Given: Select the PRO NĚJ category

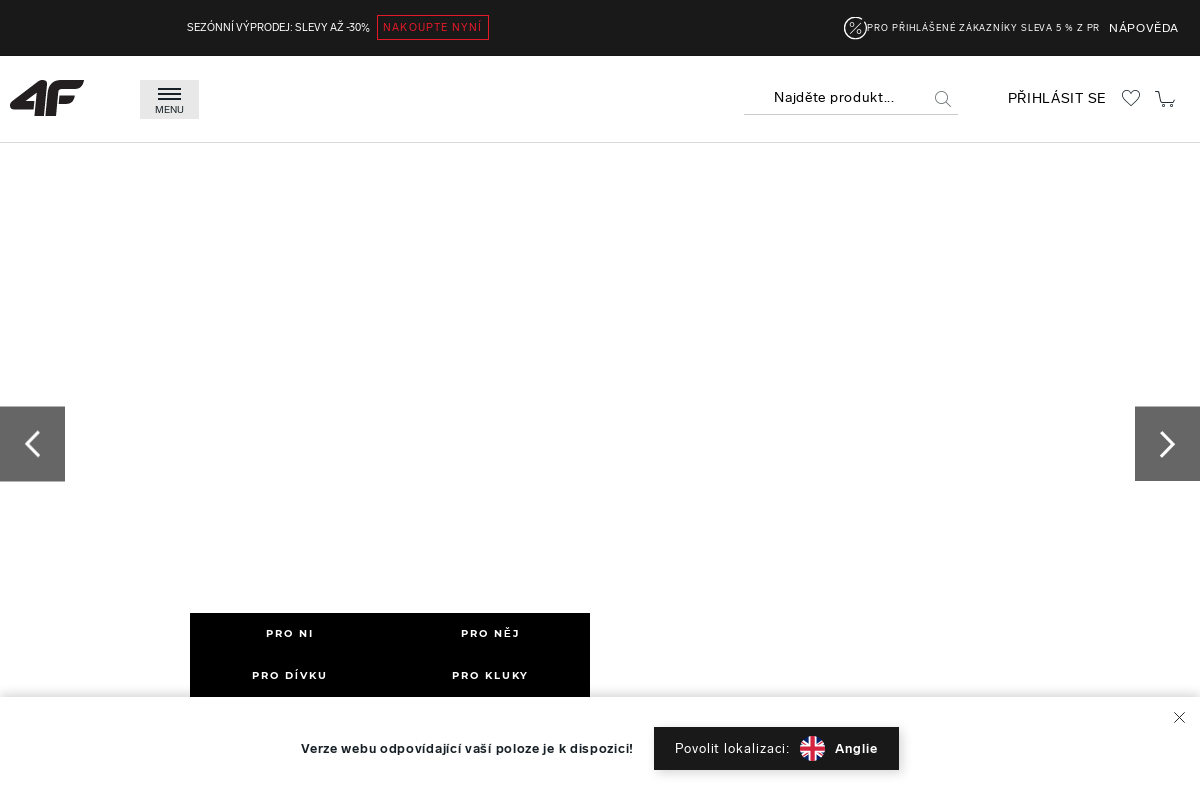Looking at the screenshot, I should 490,633.
